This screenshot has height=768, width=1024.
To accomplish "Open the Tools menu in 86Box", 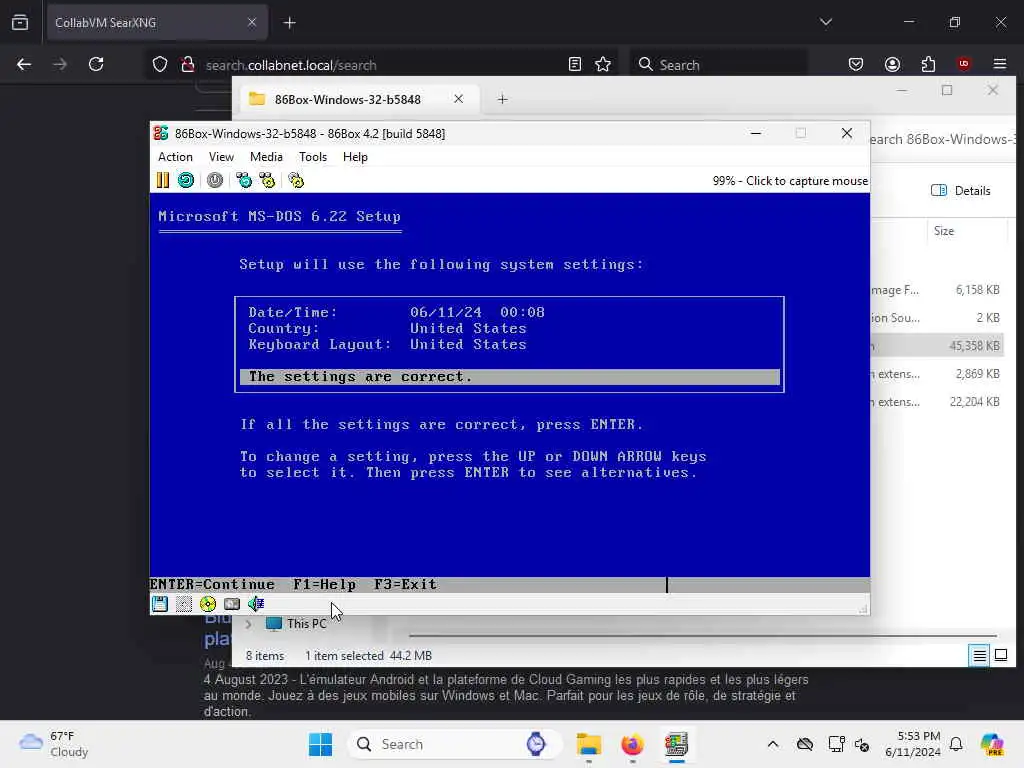I will pos(313,157).
